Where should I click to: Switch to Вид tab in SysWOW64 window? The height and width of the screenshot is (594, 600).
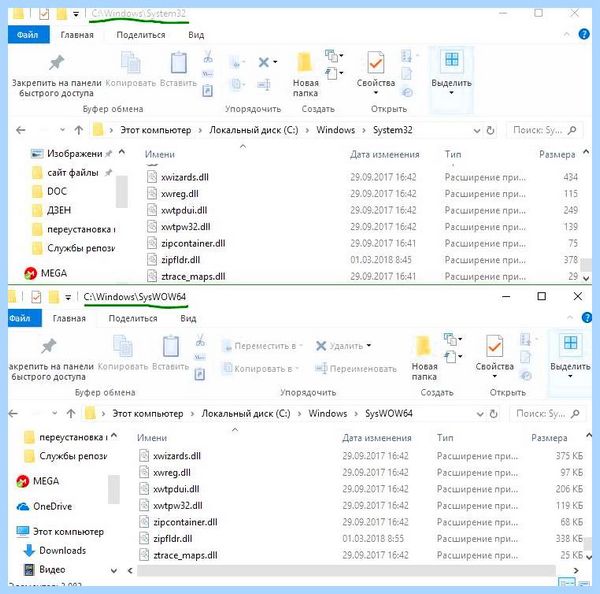point(188,318)
